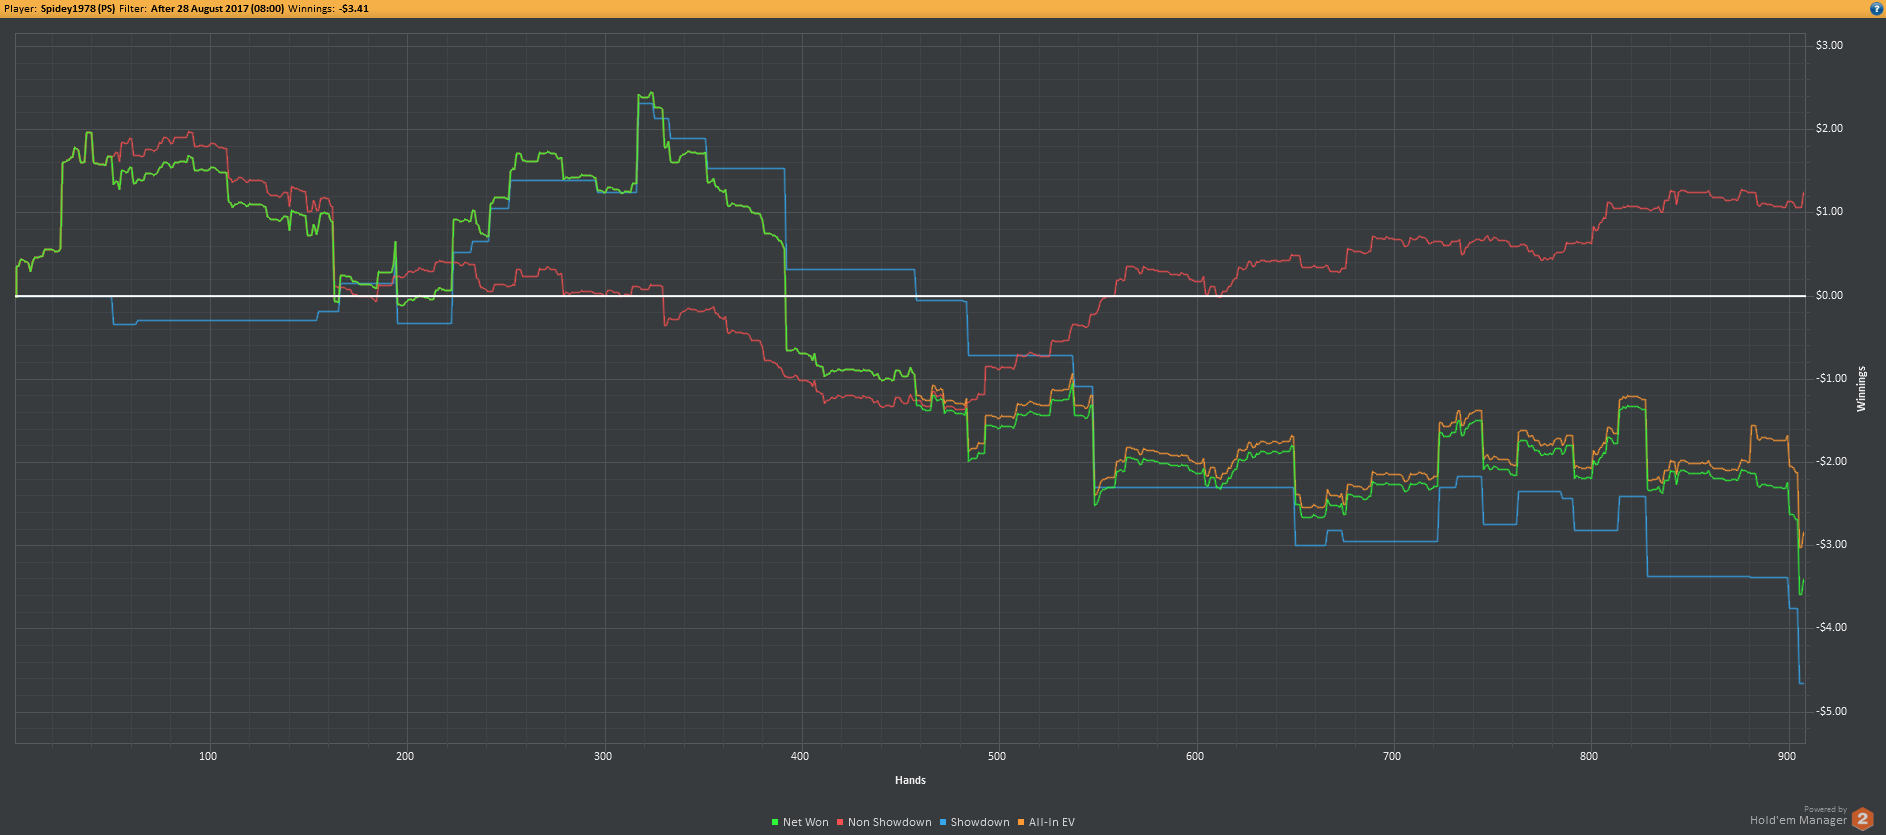Toggle the All-In EV series label

1052,822
